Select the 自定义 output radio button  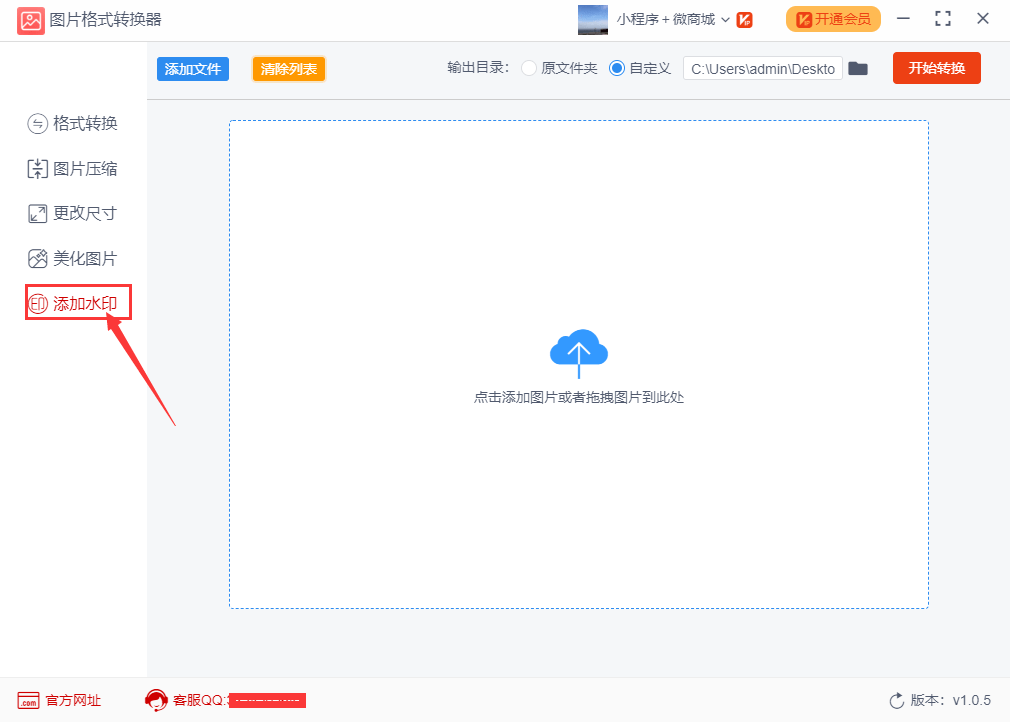617,69
